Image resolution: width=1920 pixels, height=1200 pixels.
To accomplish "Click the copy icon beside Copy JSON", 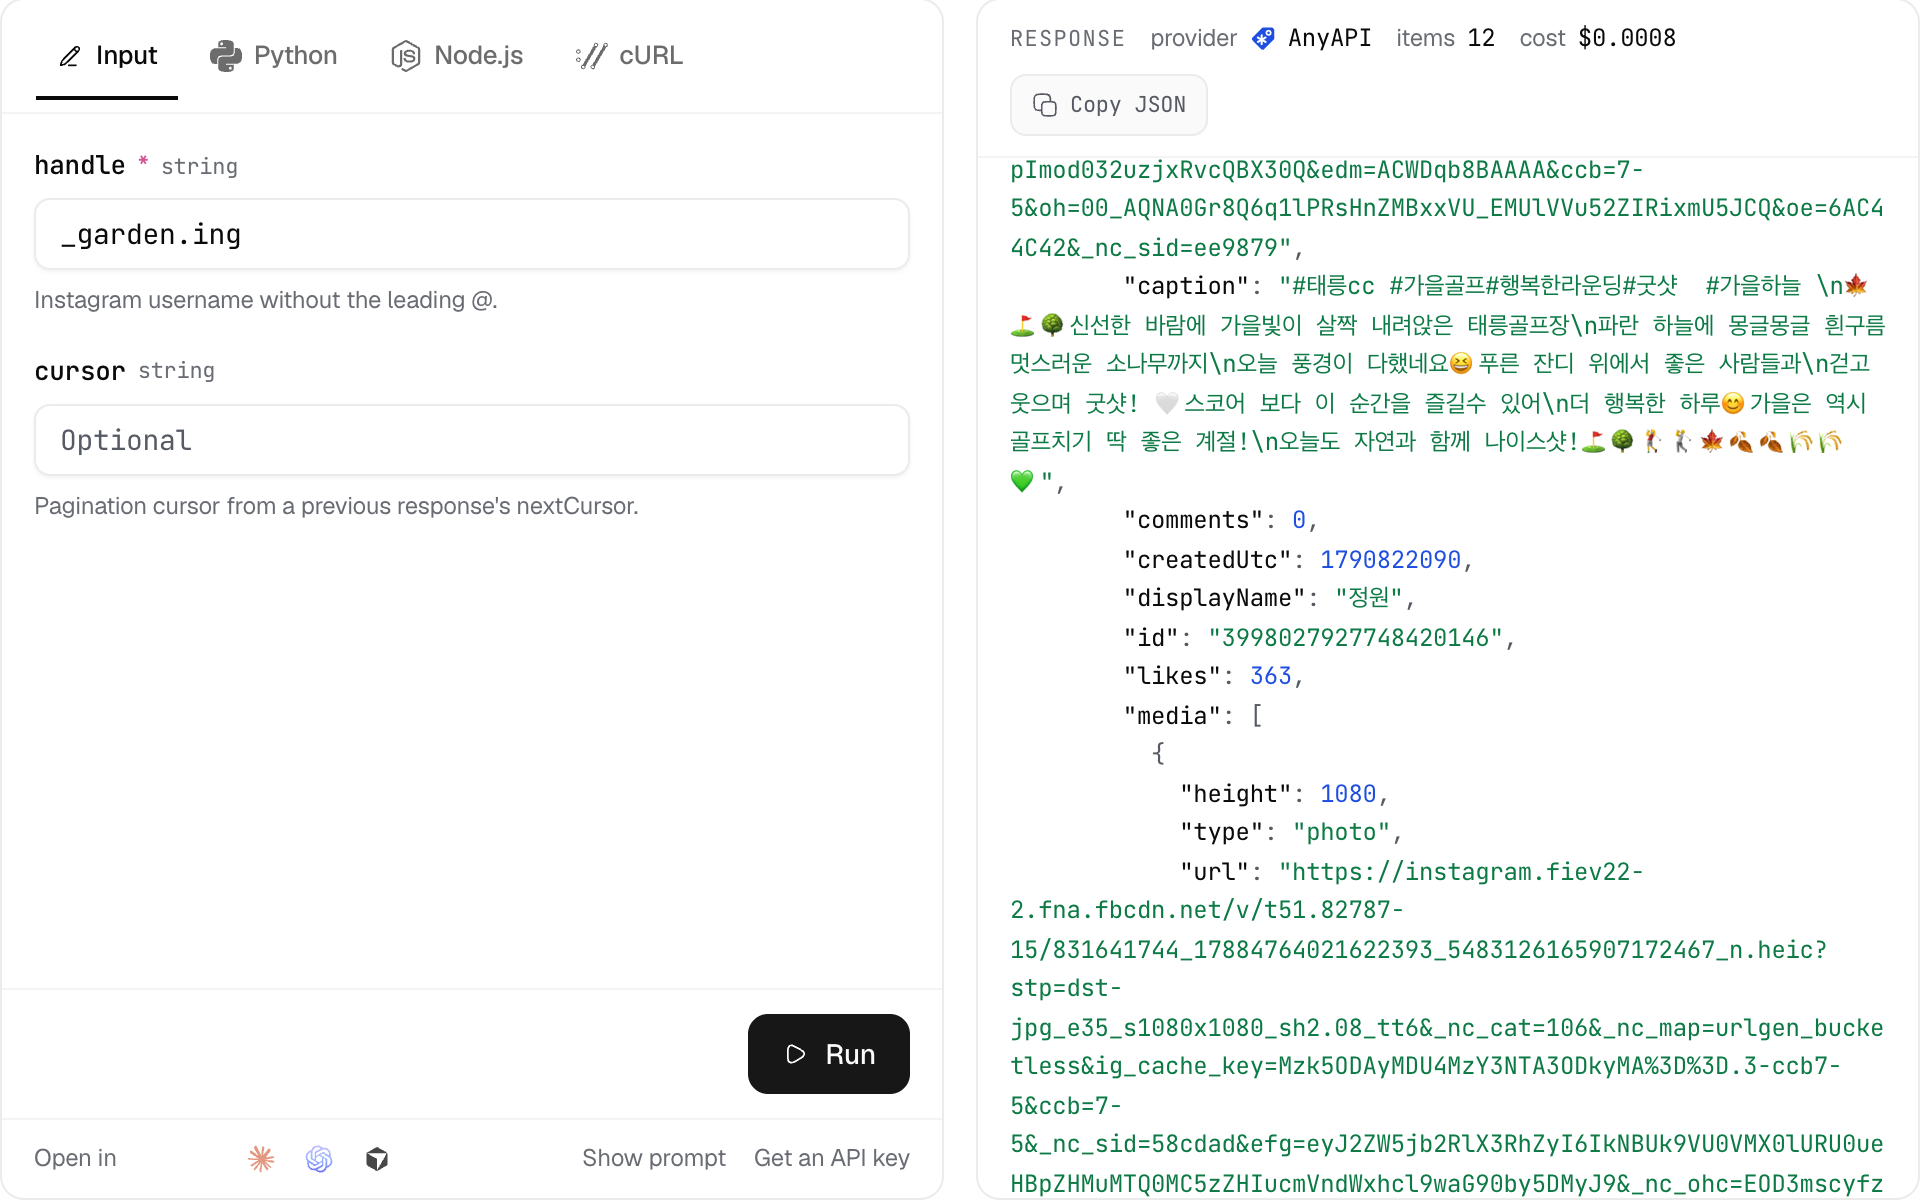I will pyautogui.click(x=1044, y=105).
